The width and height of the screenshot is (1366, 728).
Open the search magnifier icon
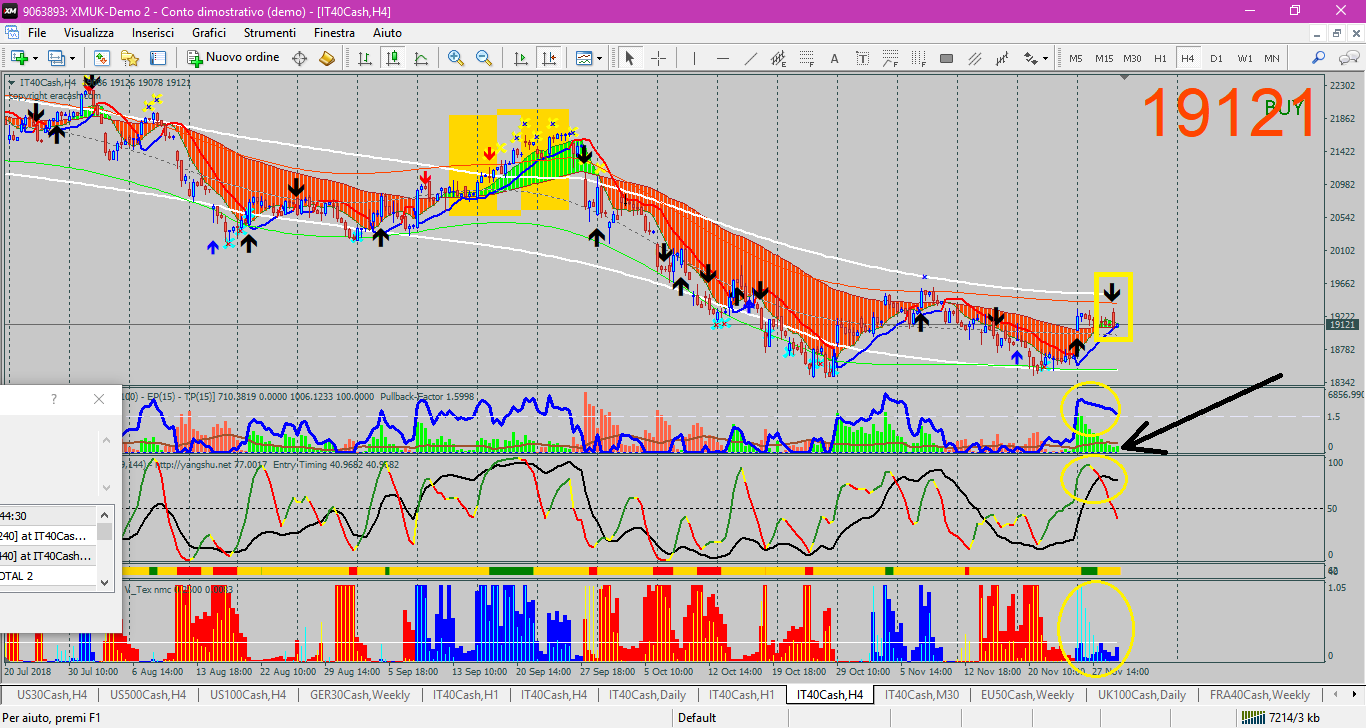[1319, 58]
